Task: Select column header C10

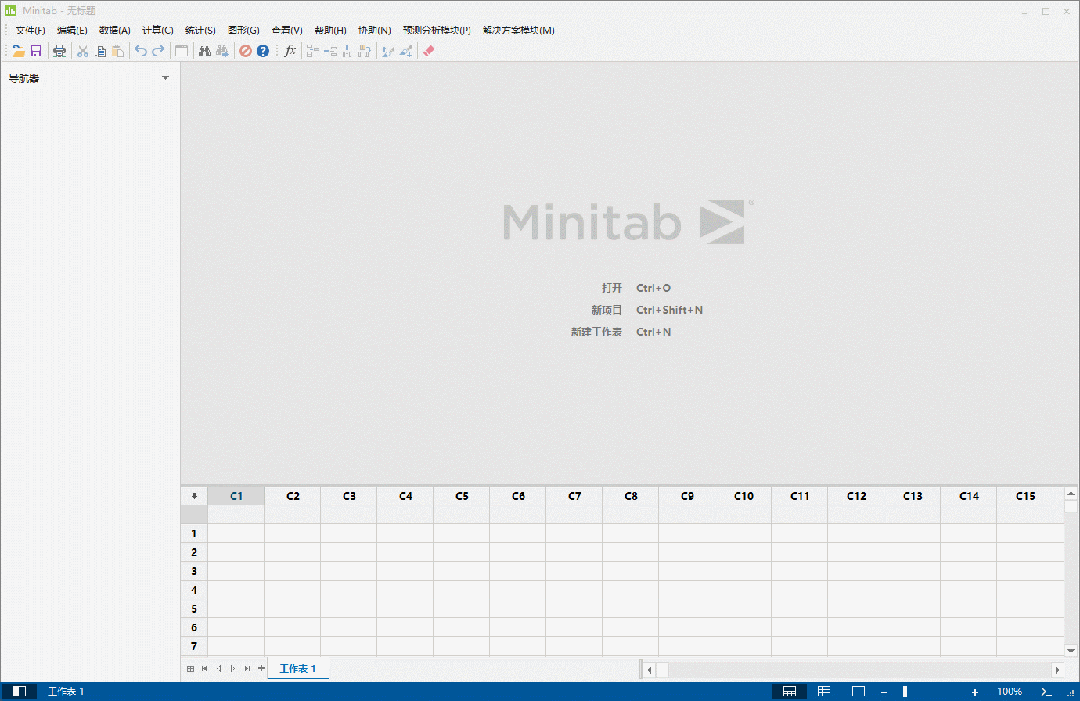Action: [x=744, y=496]
